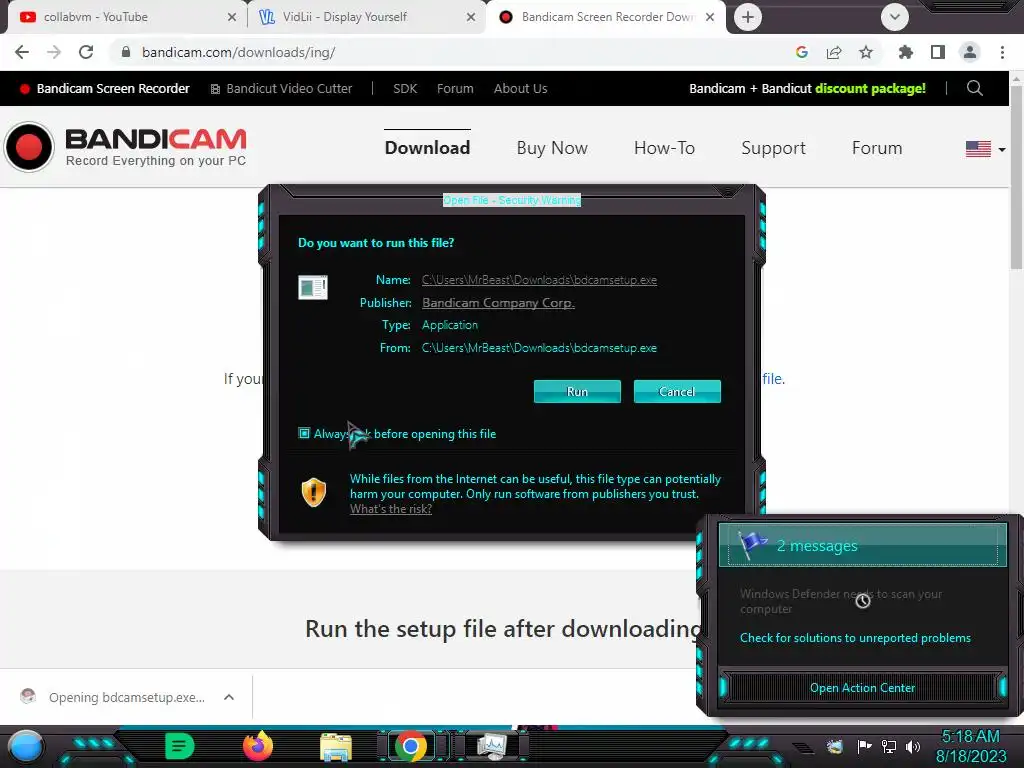Click the bdcamsetup.exe Name path
Image resolution: width=1024 pixels, height=768 pixels.
[539, 280]
